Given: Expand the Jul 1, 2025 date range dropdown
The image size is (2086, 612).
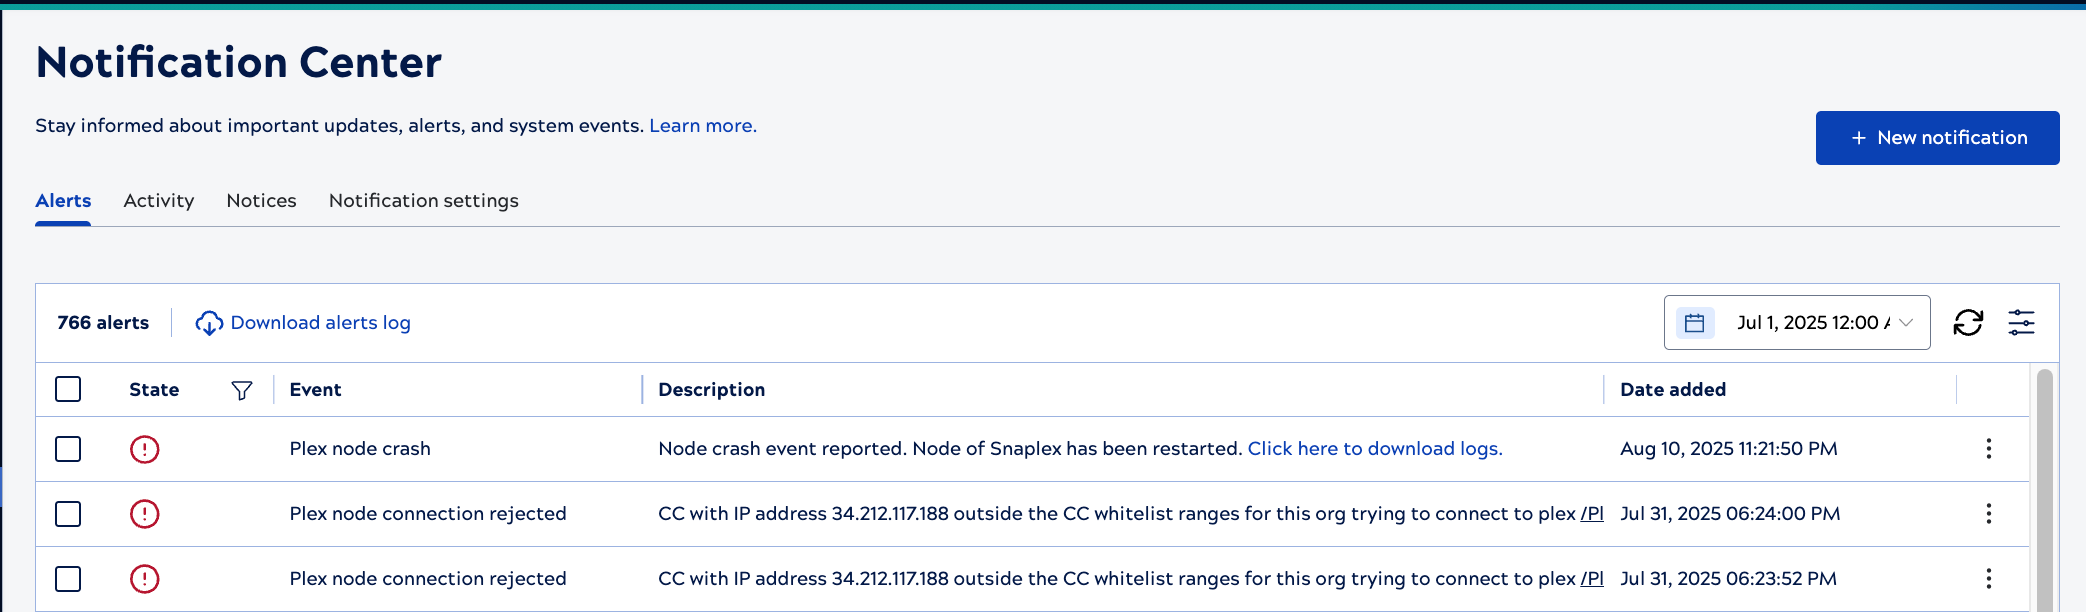Looking at the screenshot, I should coord(1906,322).
